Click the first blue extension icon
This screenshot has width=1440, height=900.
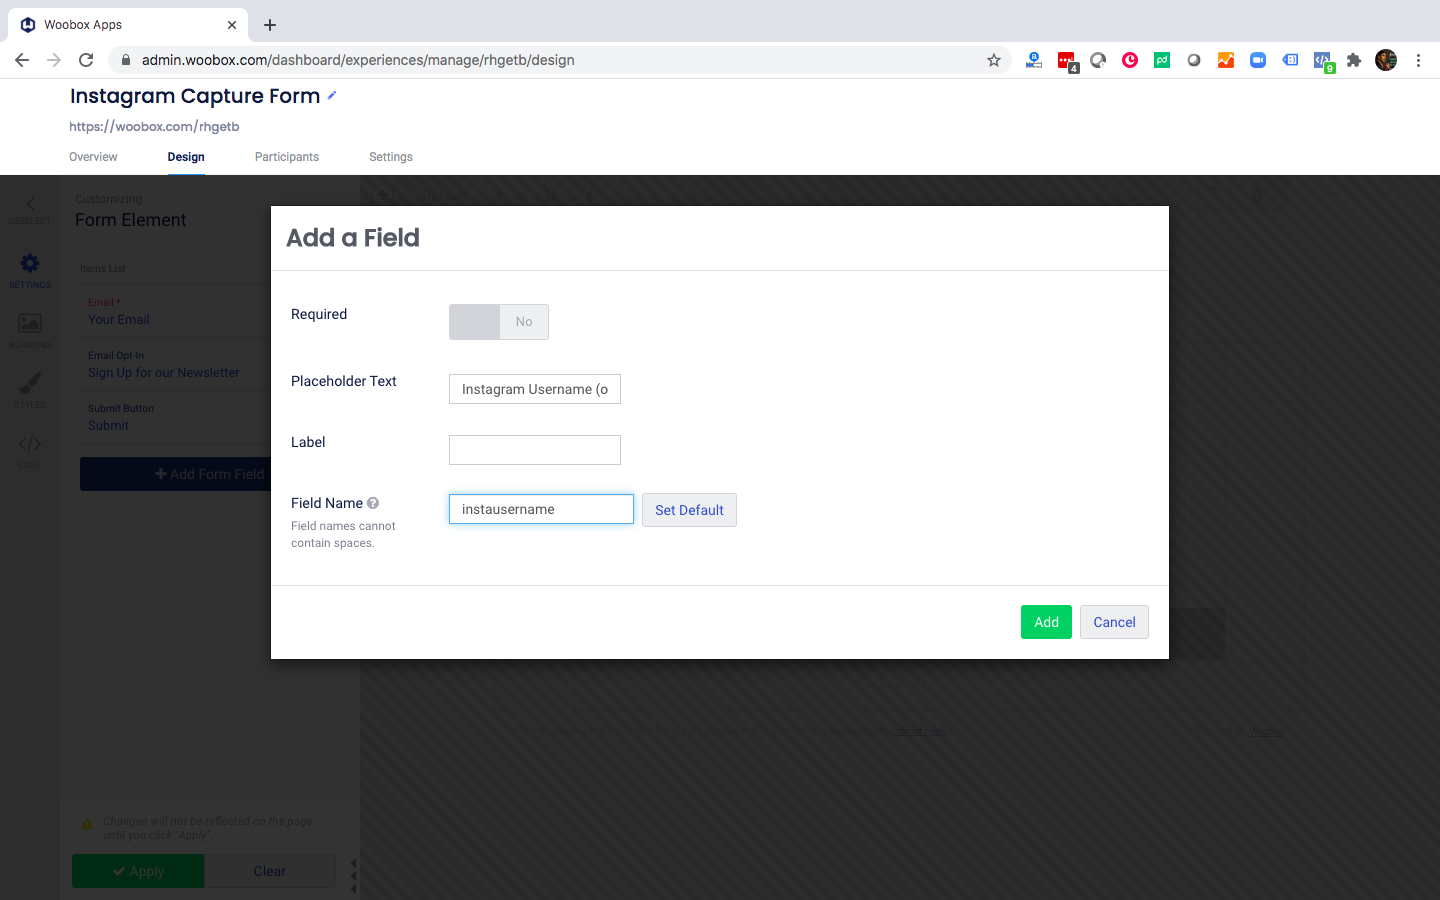pos(1034,60)
